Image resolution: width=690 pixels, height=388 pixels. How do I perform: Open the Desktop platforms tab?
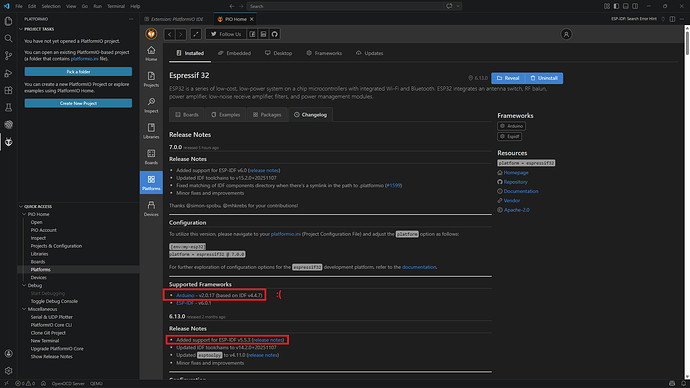(279, 53)
